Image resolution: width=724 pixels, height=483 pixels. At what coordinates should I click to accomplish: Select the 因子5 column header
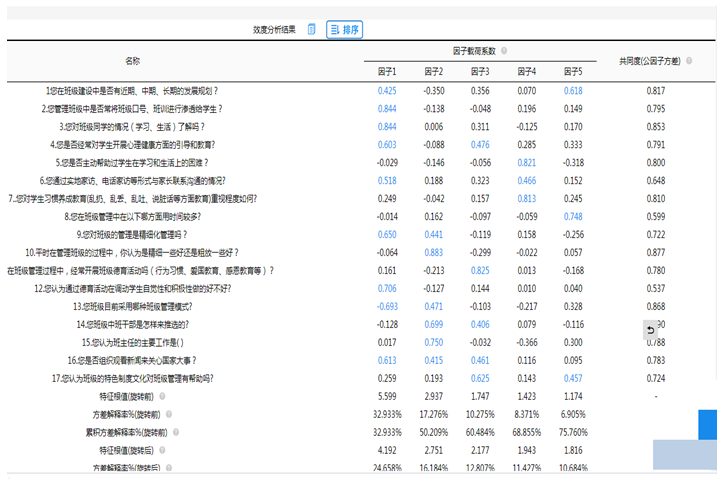573,72
